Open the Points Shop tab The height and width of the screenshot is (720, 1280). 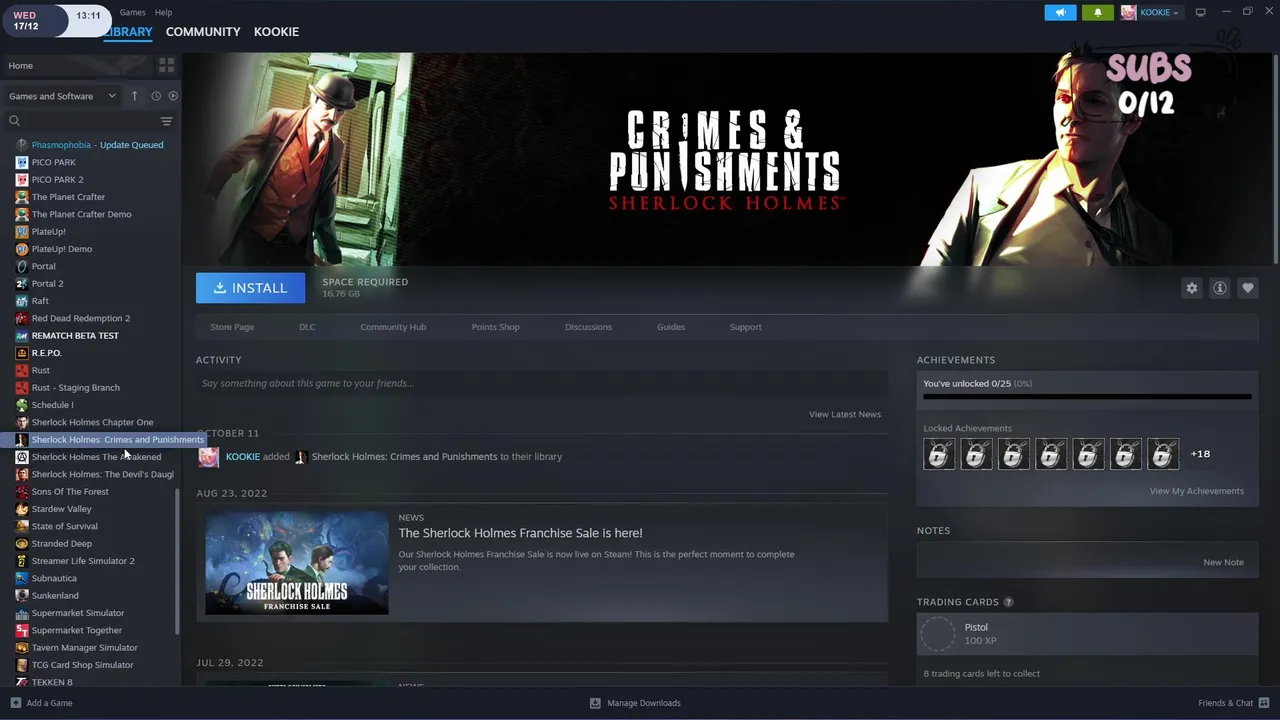pyautogui.click(x=495, y=327)
